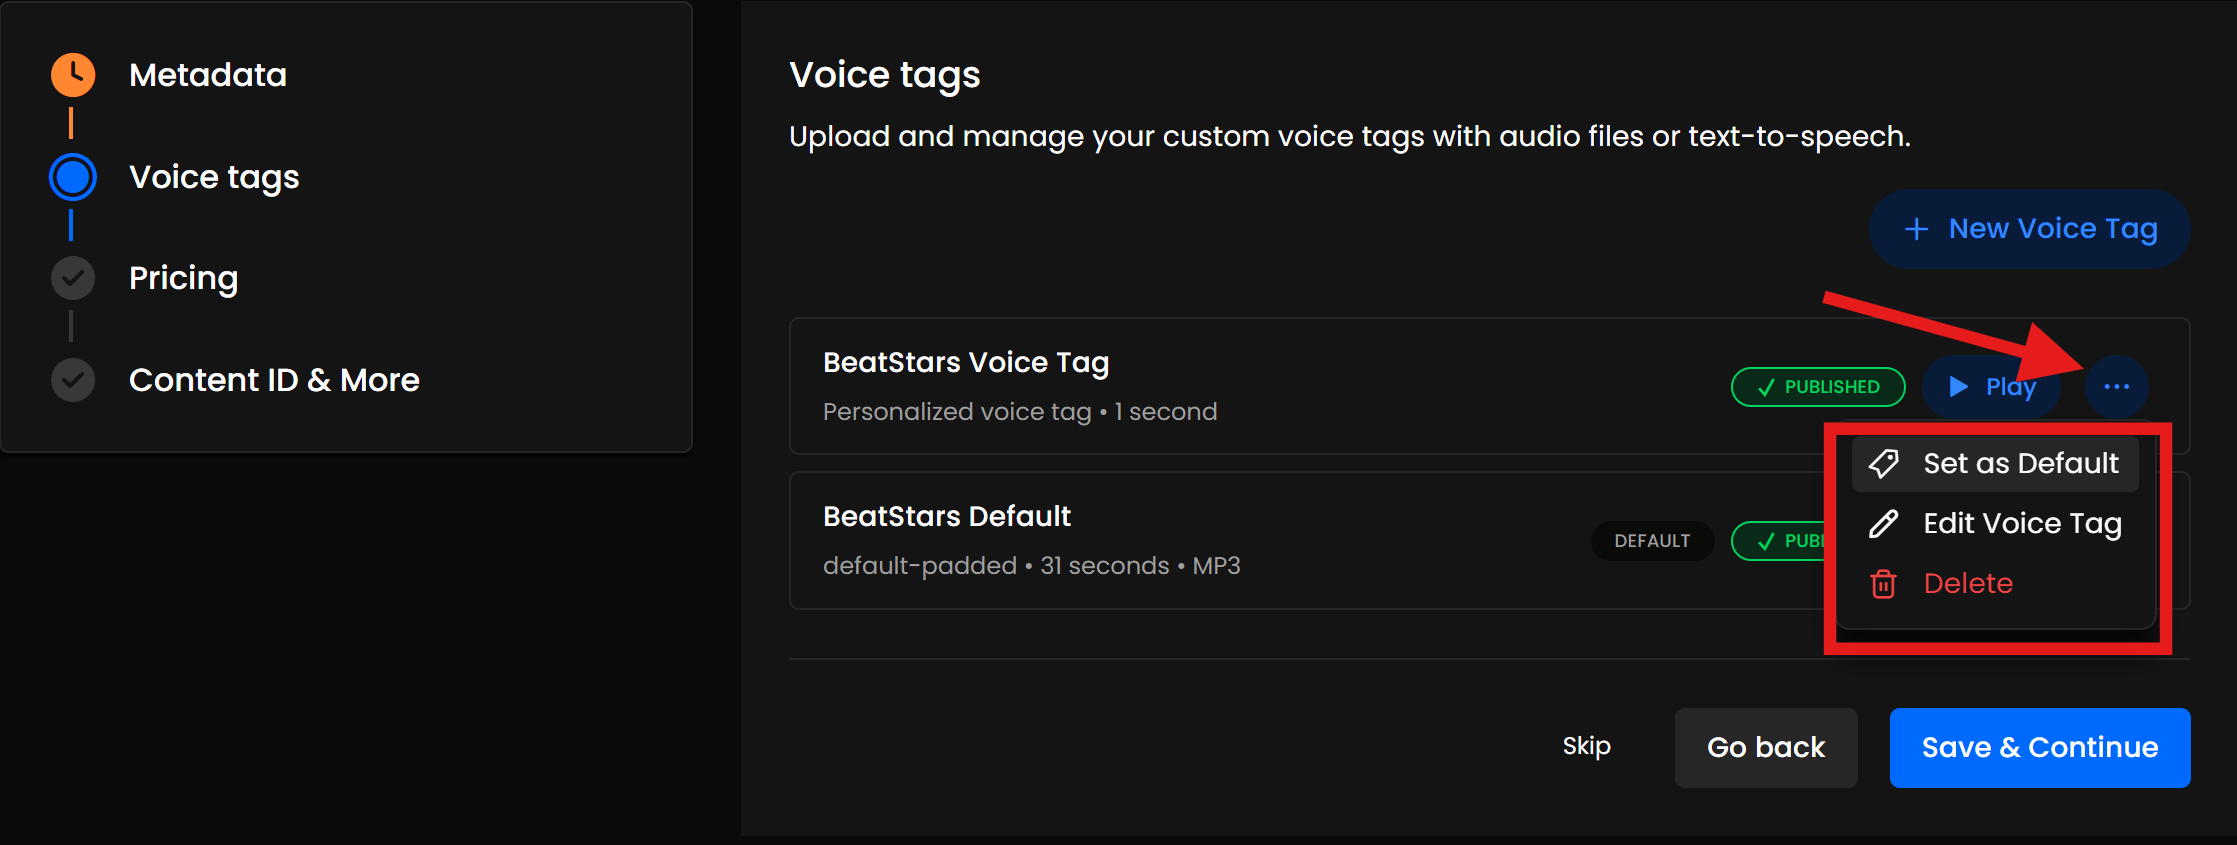2237x845 pixels.
Task: Click the Skip link
Action: (x=1586, y=746)
